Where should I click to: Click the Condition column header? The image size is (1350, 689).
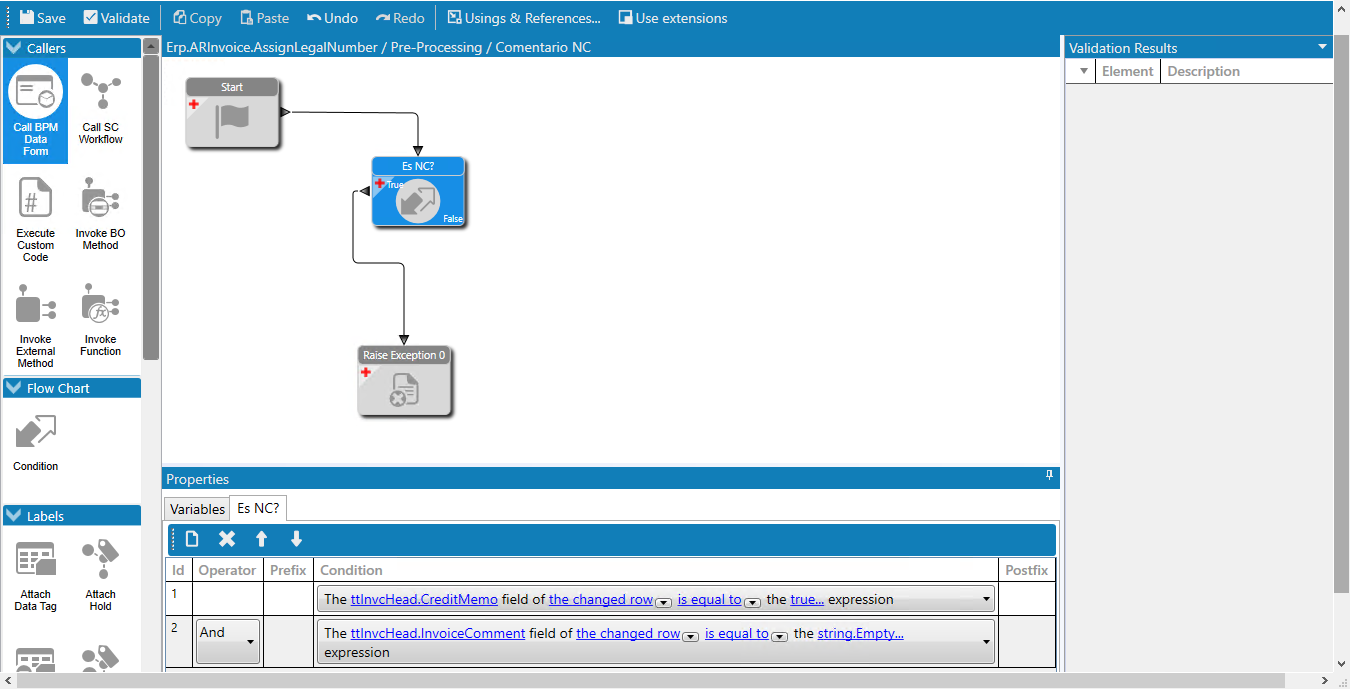pyautogui.click(x=657, y=570)
